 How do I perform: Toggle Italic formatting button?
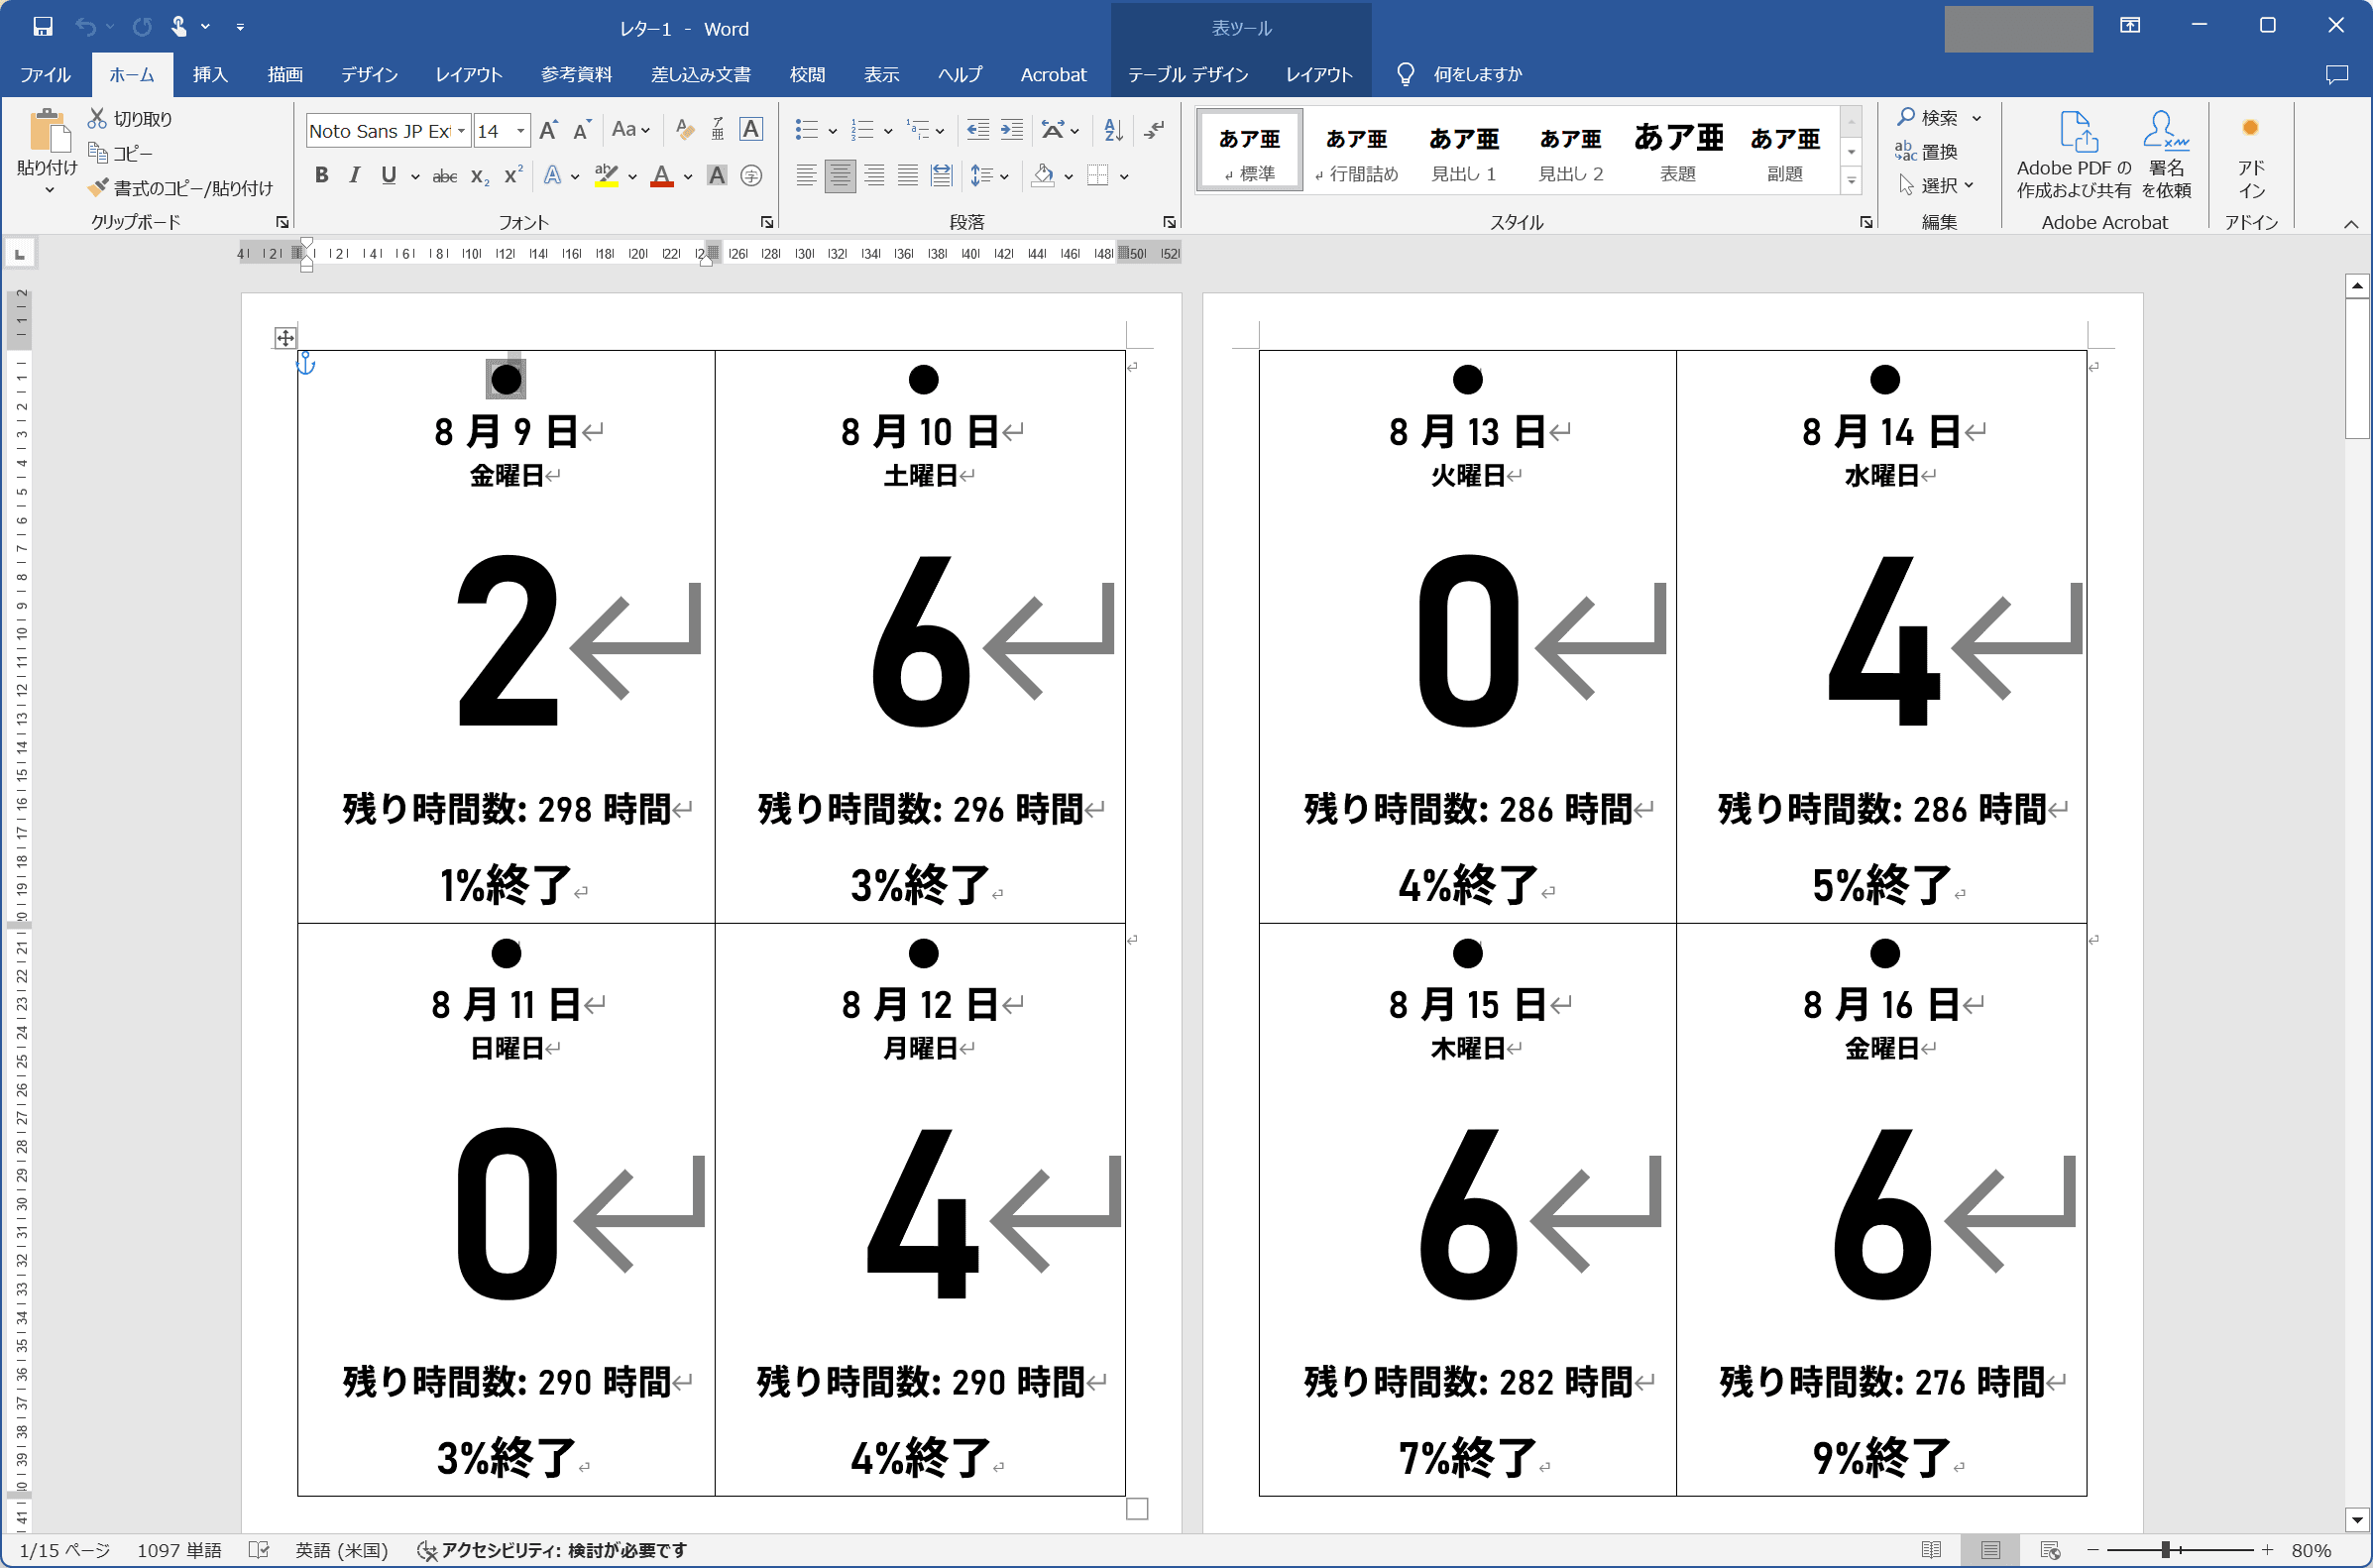pos(354,176)
